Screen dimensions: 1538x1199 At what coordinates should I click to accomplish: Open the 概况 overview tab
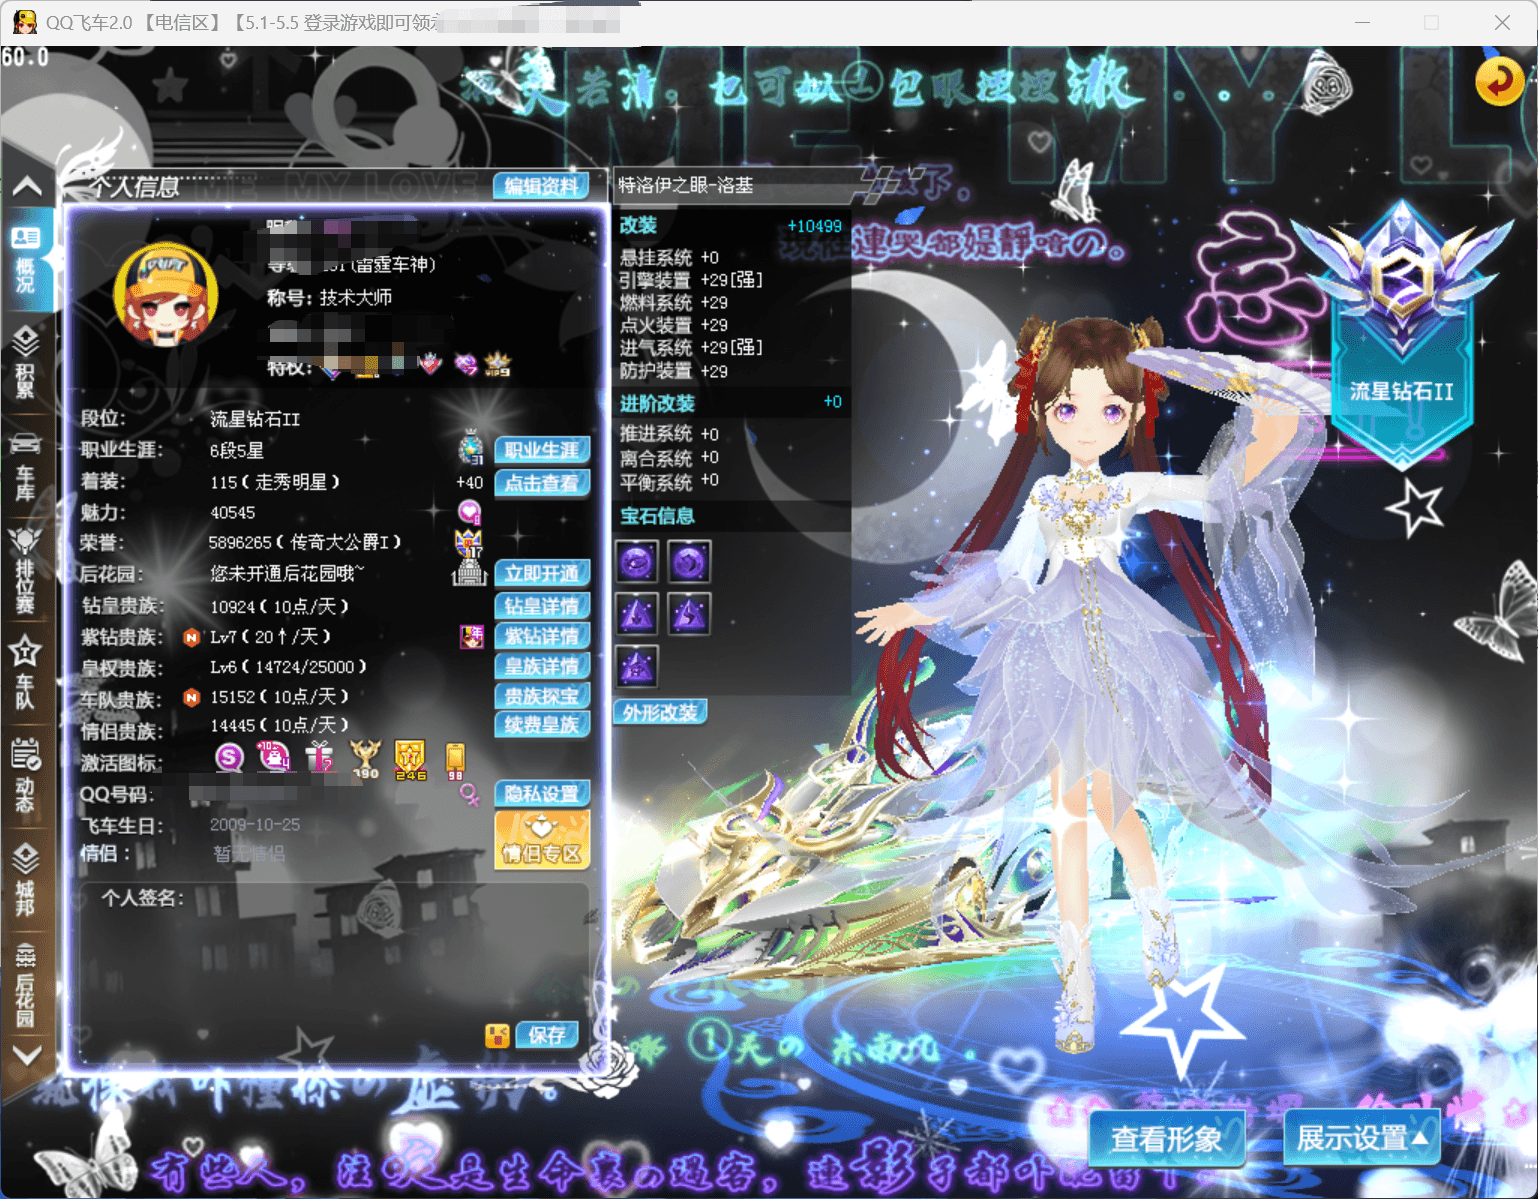26,260
